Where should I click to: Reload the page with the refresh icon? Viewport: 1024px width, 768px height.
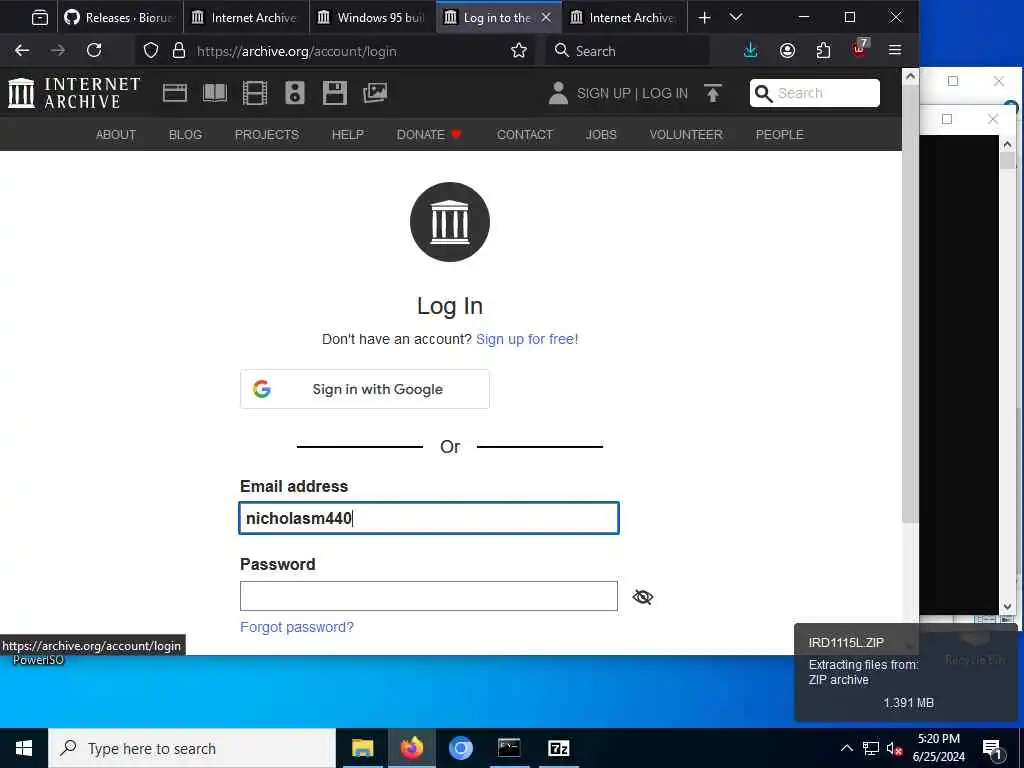tap(94, 50)
